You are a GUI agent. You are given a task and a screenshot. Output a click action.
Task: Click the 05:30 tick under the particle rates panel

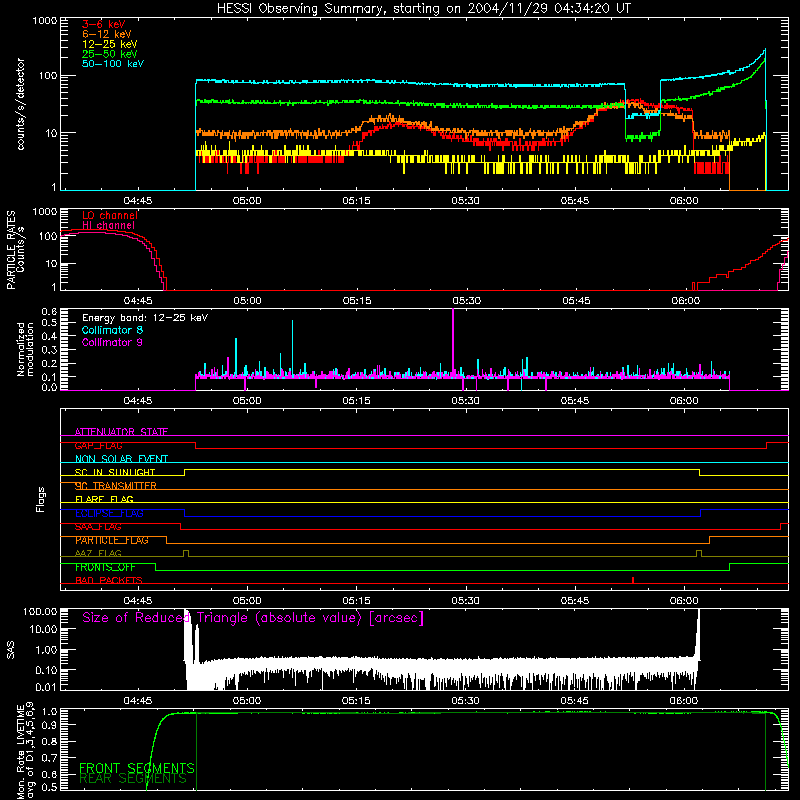click(466, 301)
